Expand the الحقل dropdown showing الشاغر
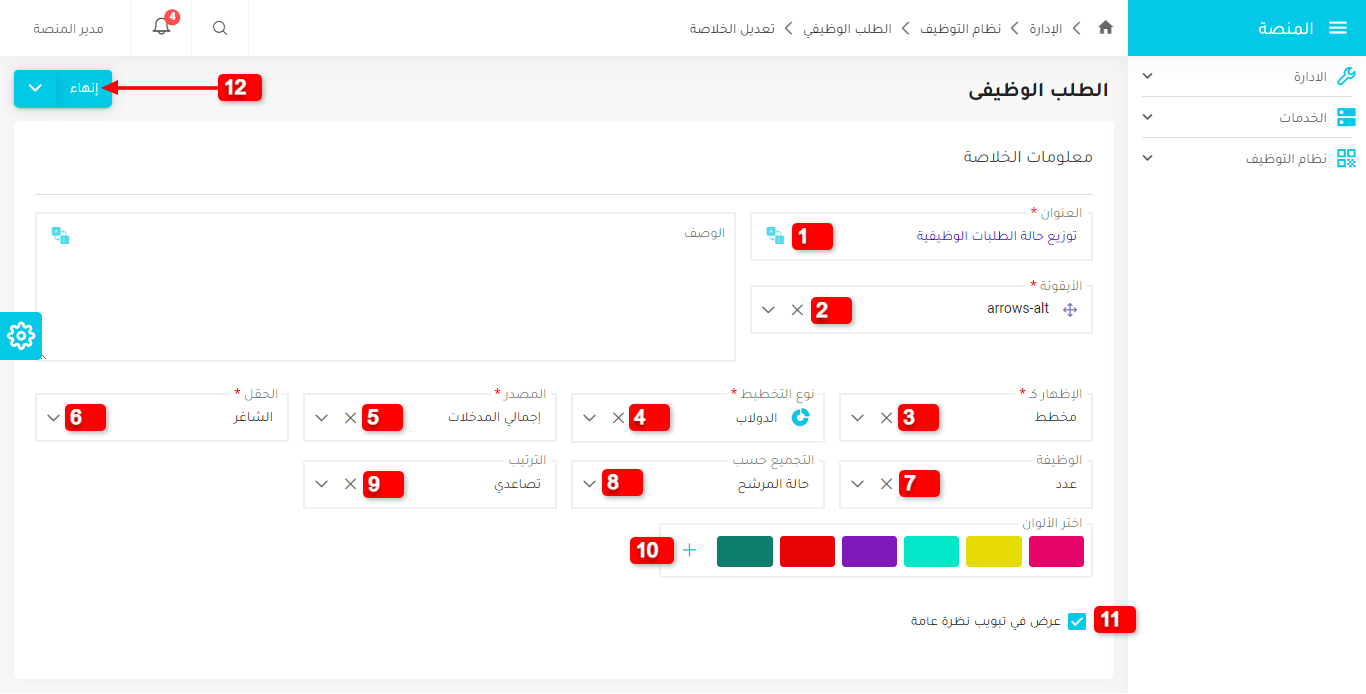The width and height of the screenshot is (1366, 694). click(x=54, y=417)
